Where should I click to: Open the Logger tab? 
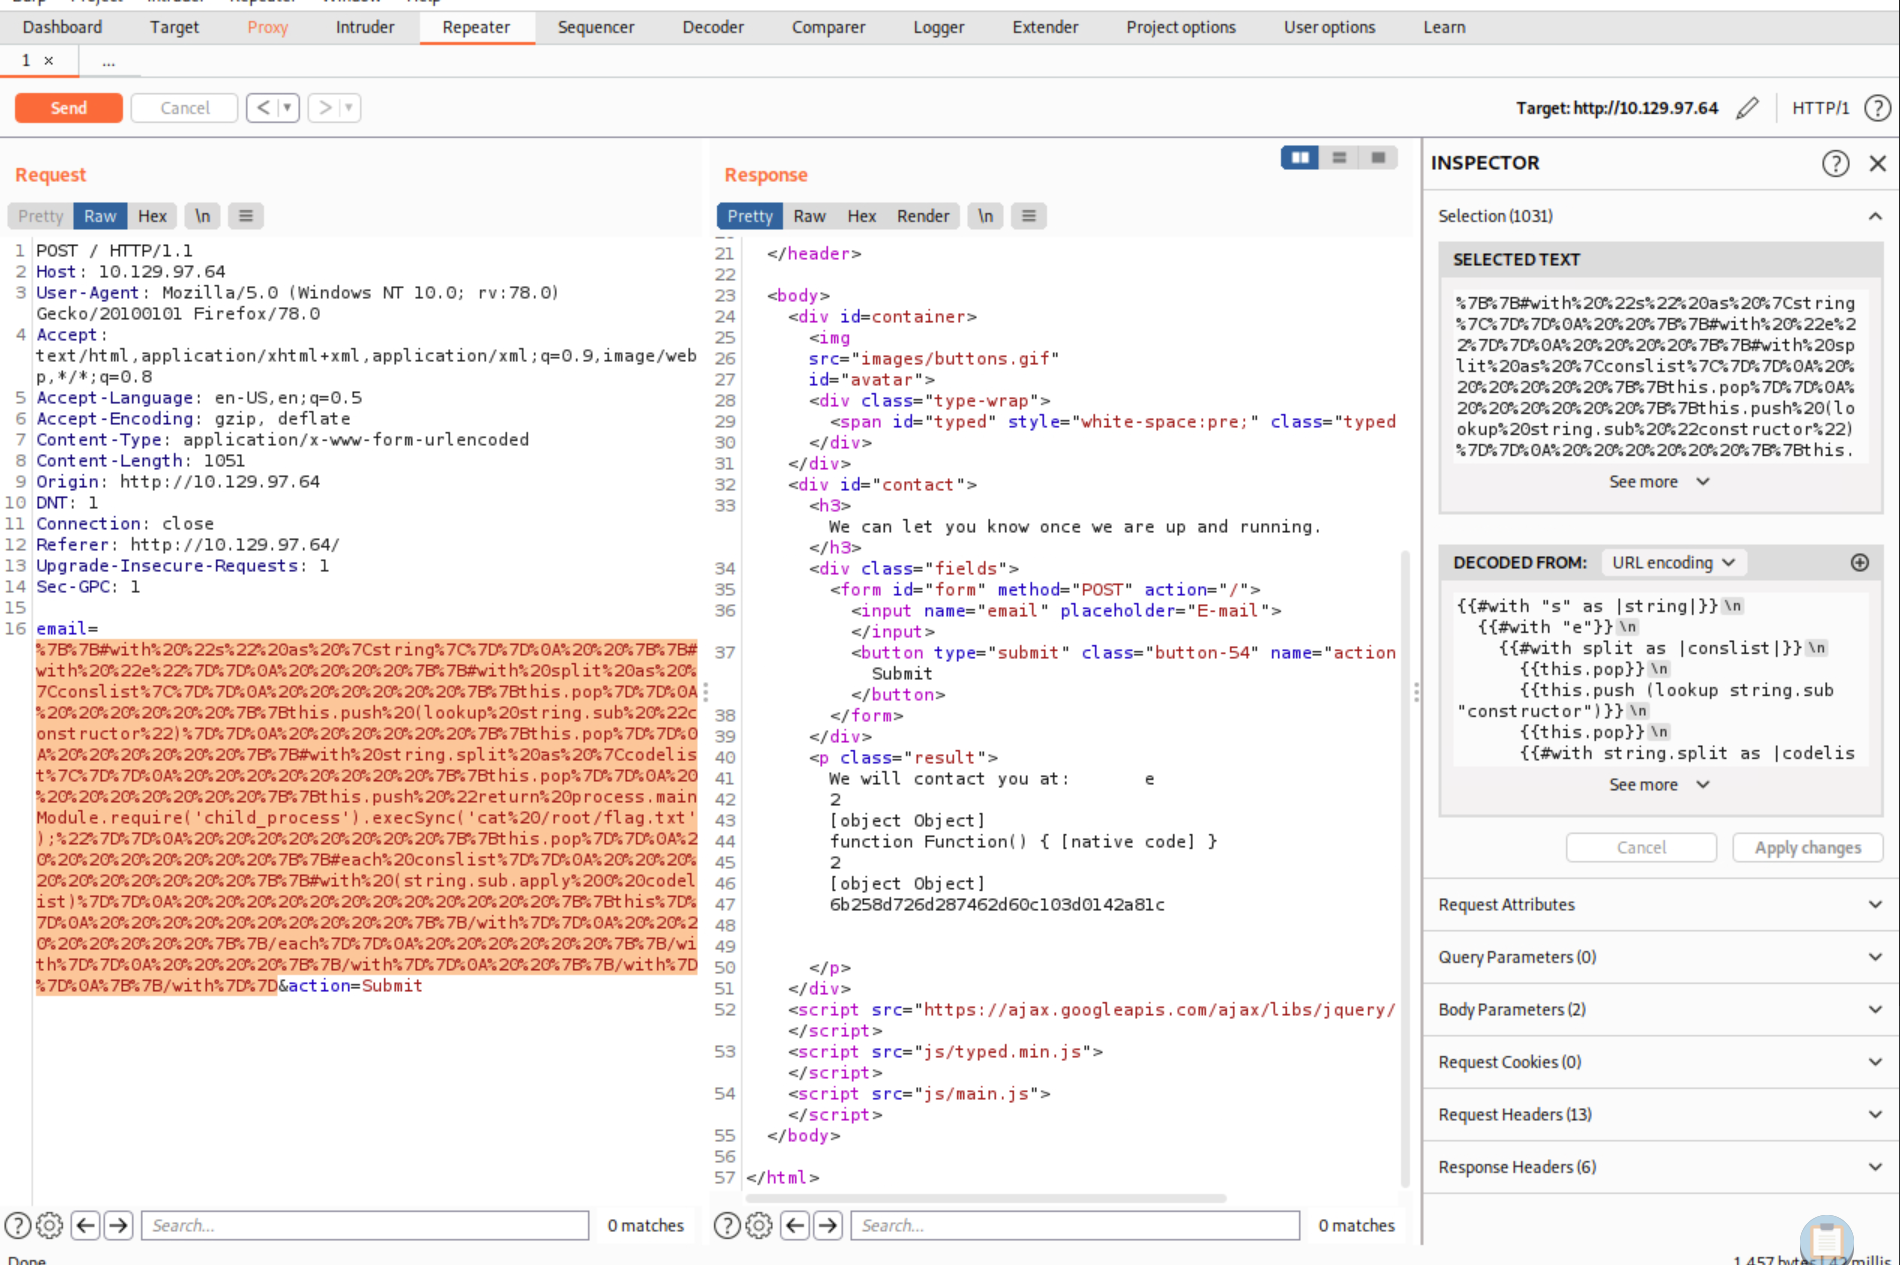click(938, 27)
